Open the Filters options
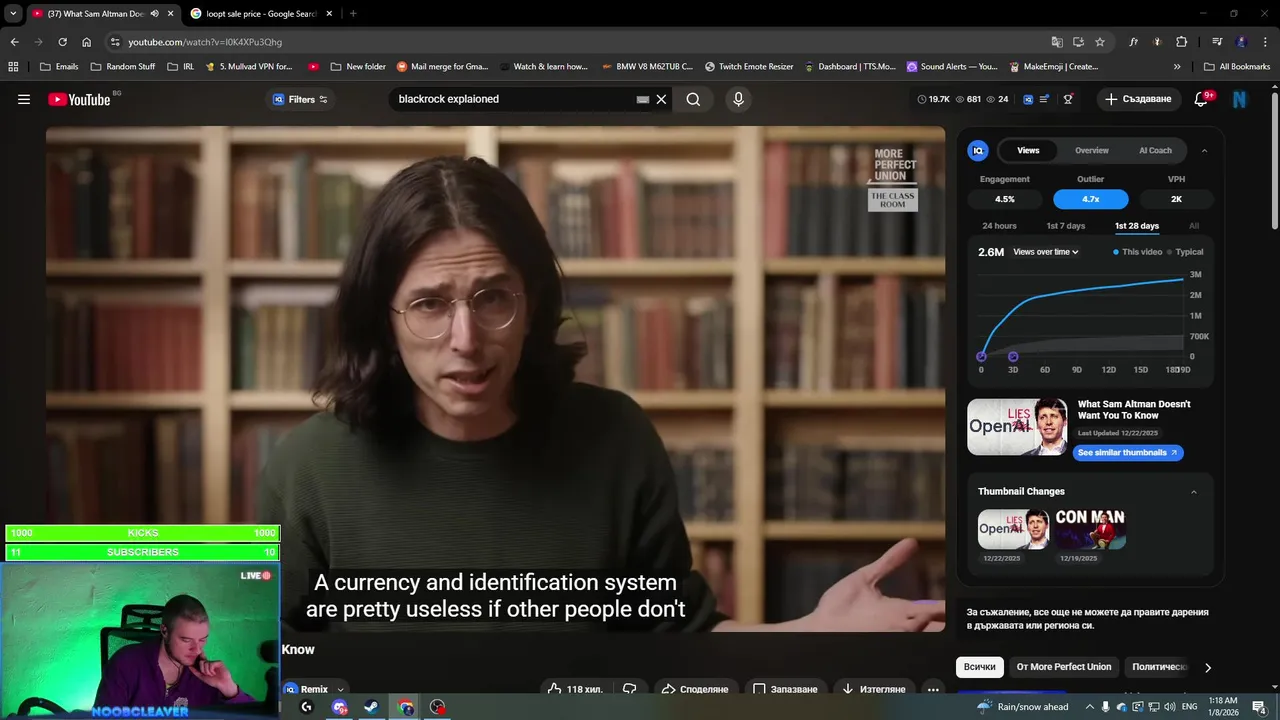This screenshot has height=720, width=1280. [300, 99]
